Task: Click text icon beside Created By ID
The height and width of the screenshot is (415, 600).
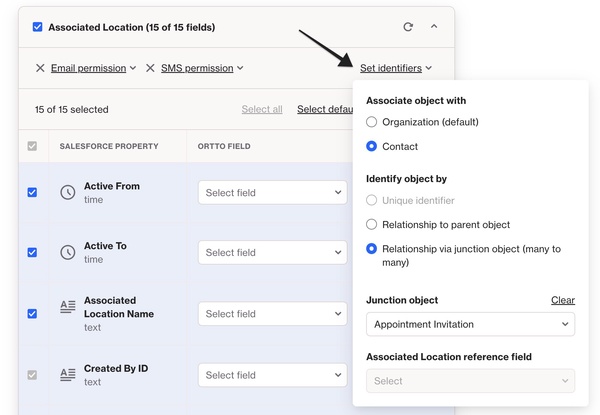Action: (68, 375)
